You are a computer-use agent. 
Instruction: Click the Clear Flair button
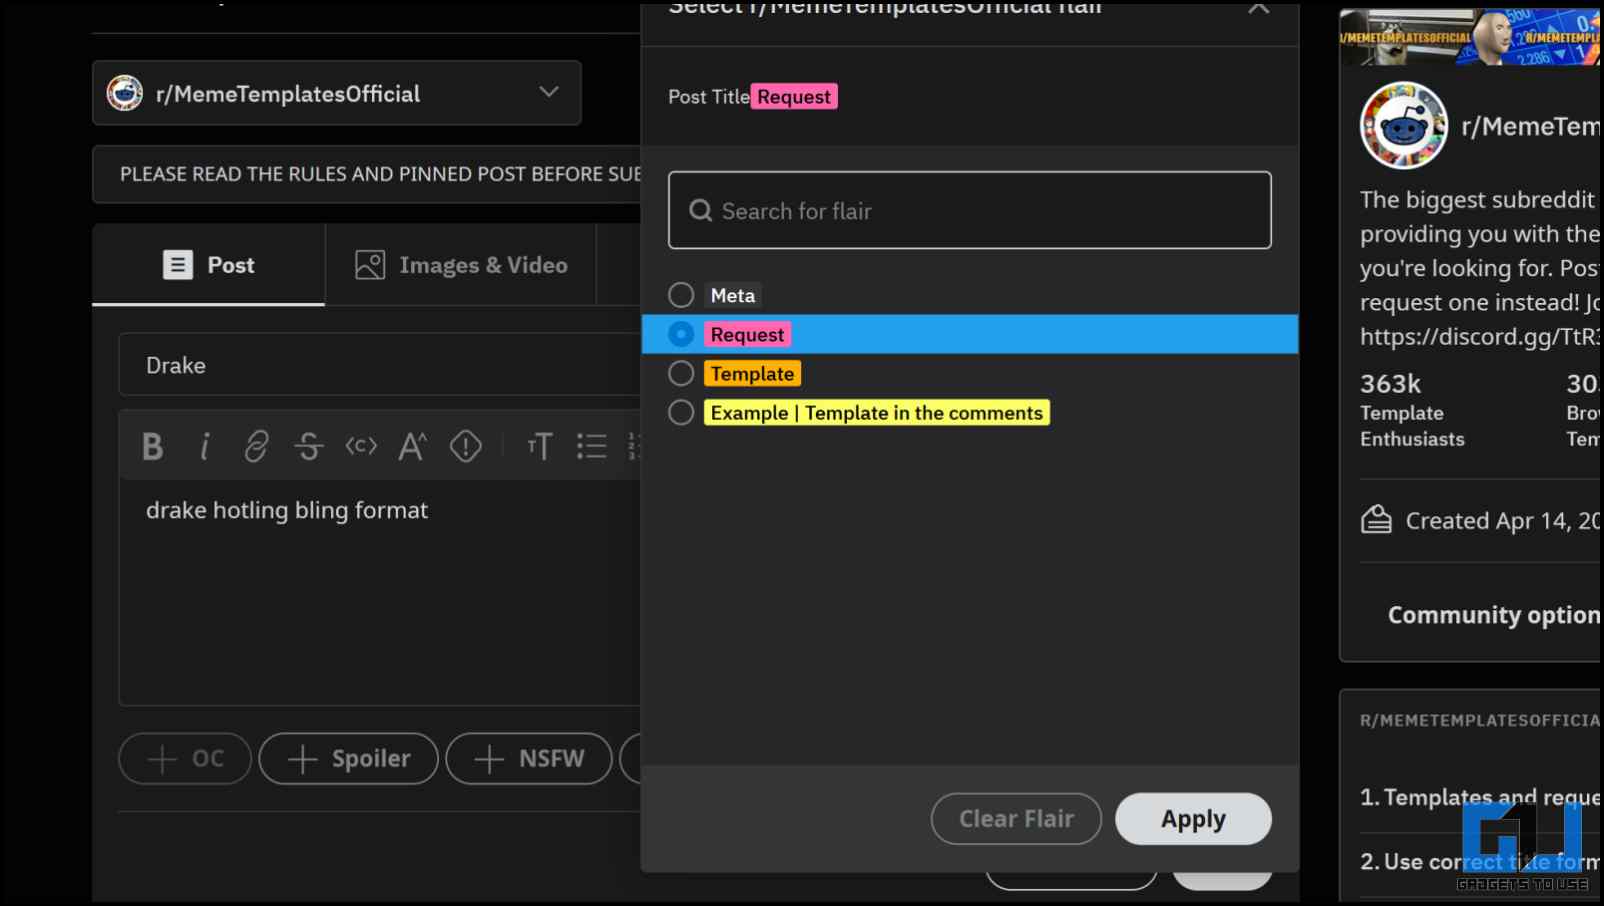1016,819
